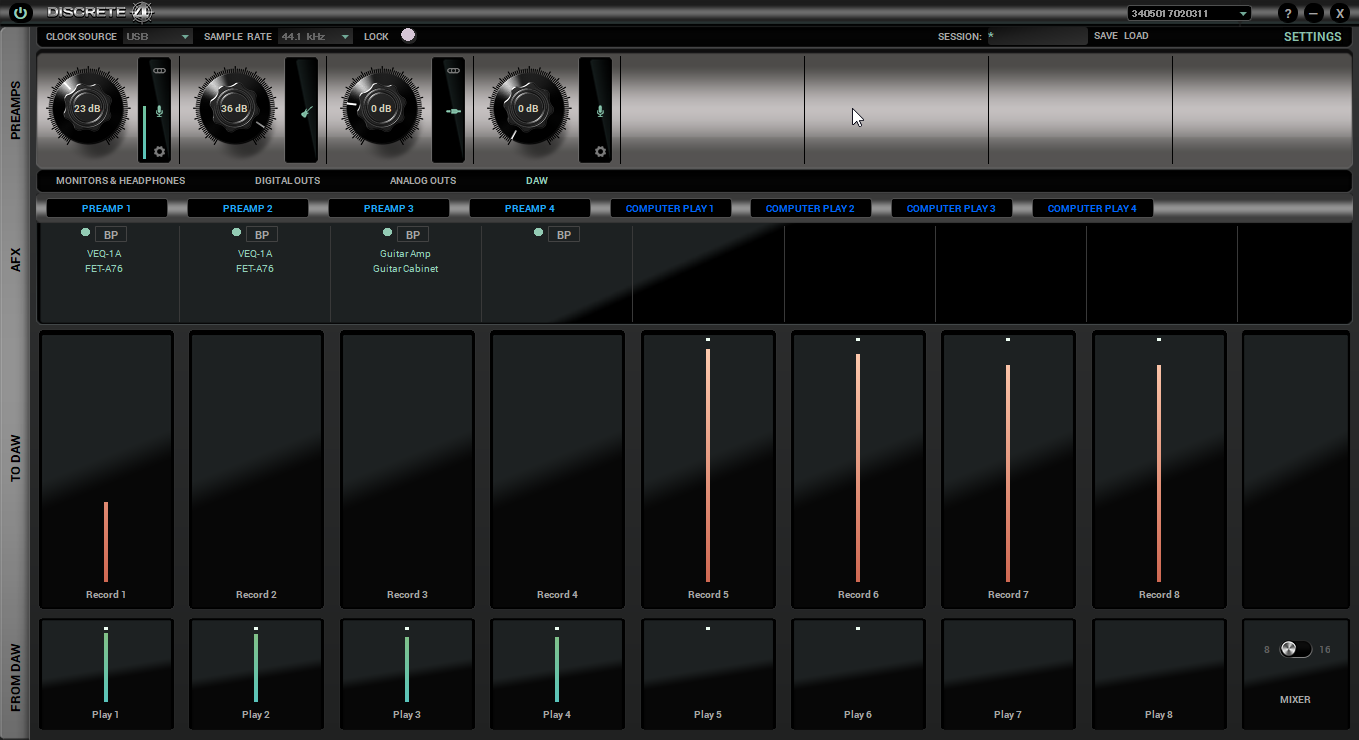Open the SETTINGS panel
This screenshot has width=1359, height=740.
1313,37
